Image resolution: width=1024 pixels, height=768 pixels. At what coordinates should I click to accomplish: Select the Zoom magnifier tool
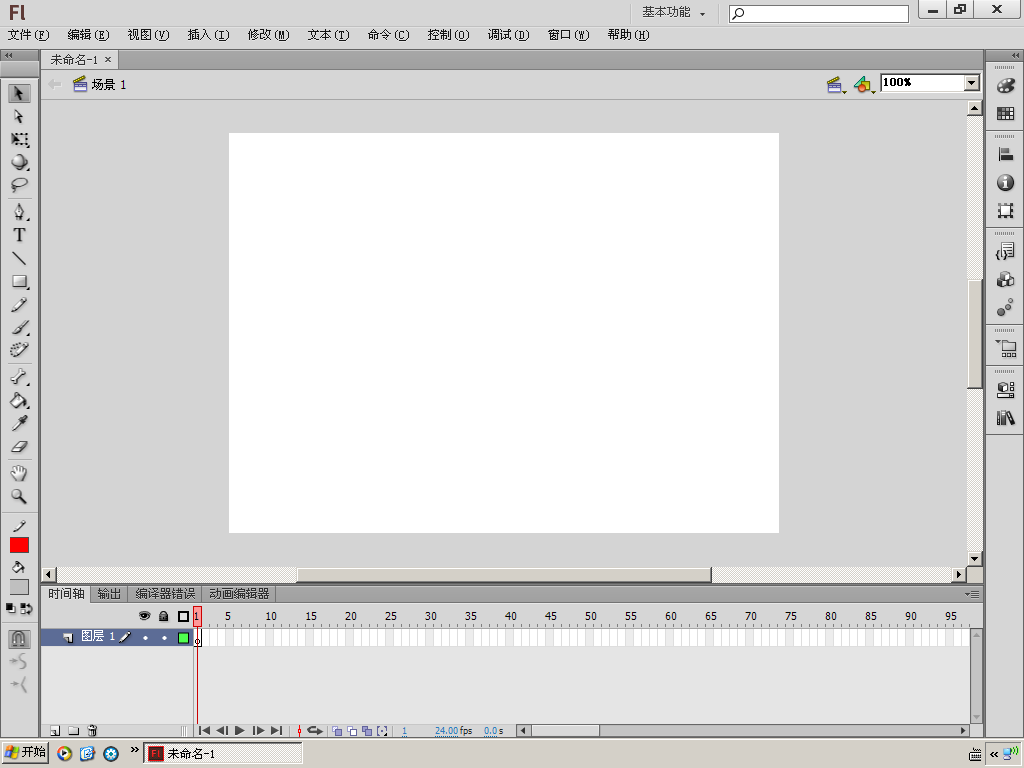click(x=19, y=496)
